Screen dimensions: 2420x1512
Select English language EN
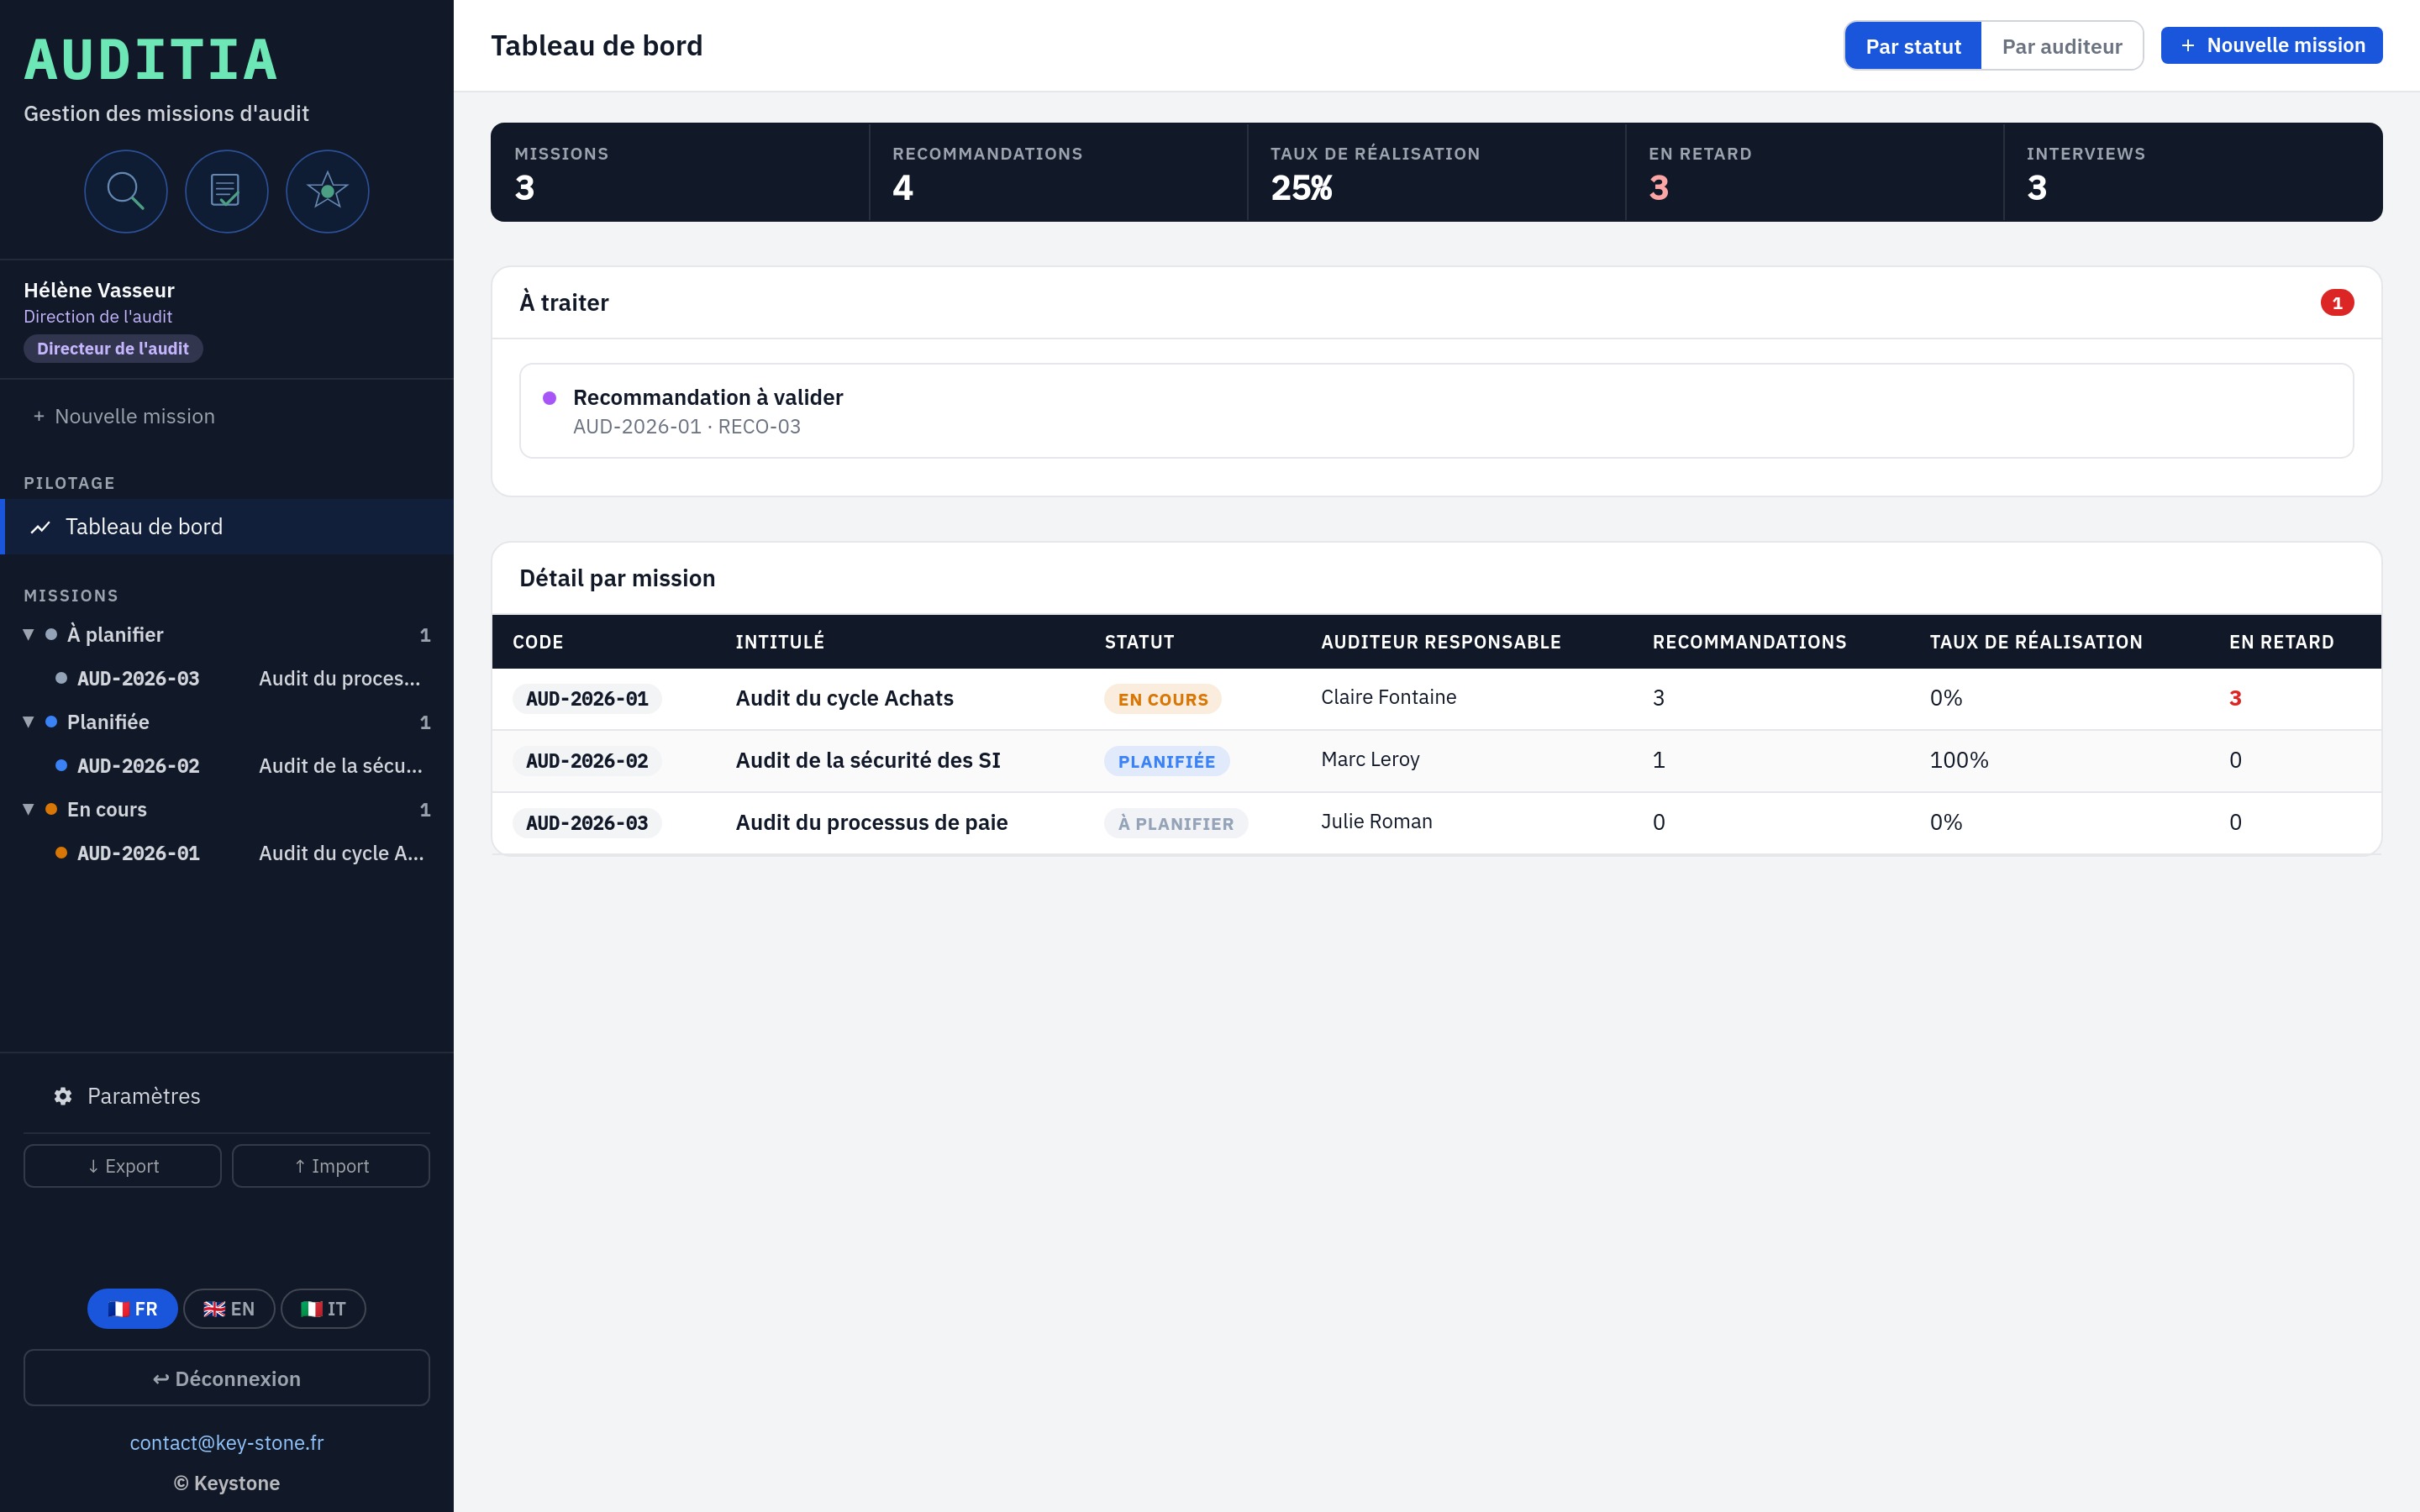click(x=229, y=1309)
